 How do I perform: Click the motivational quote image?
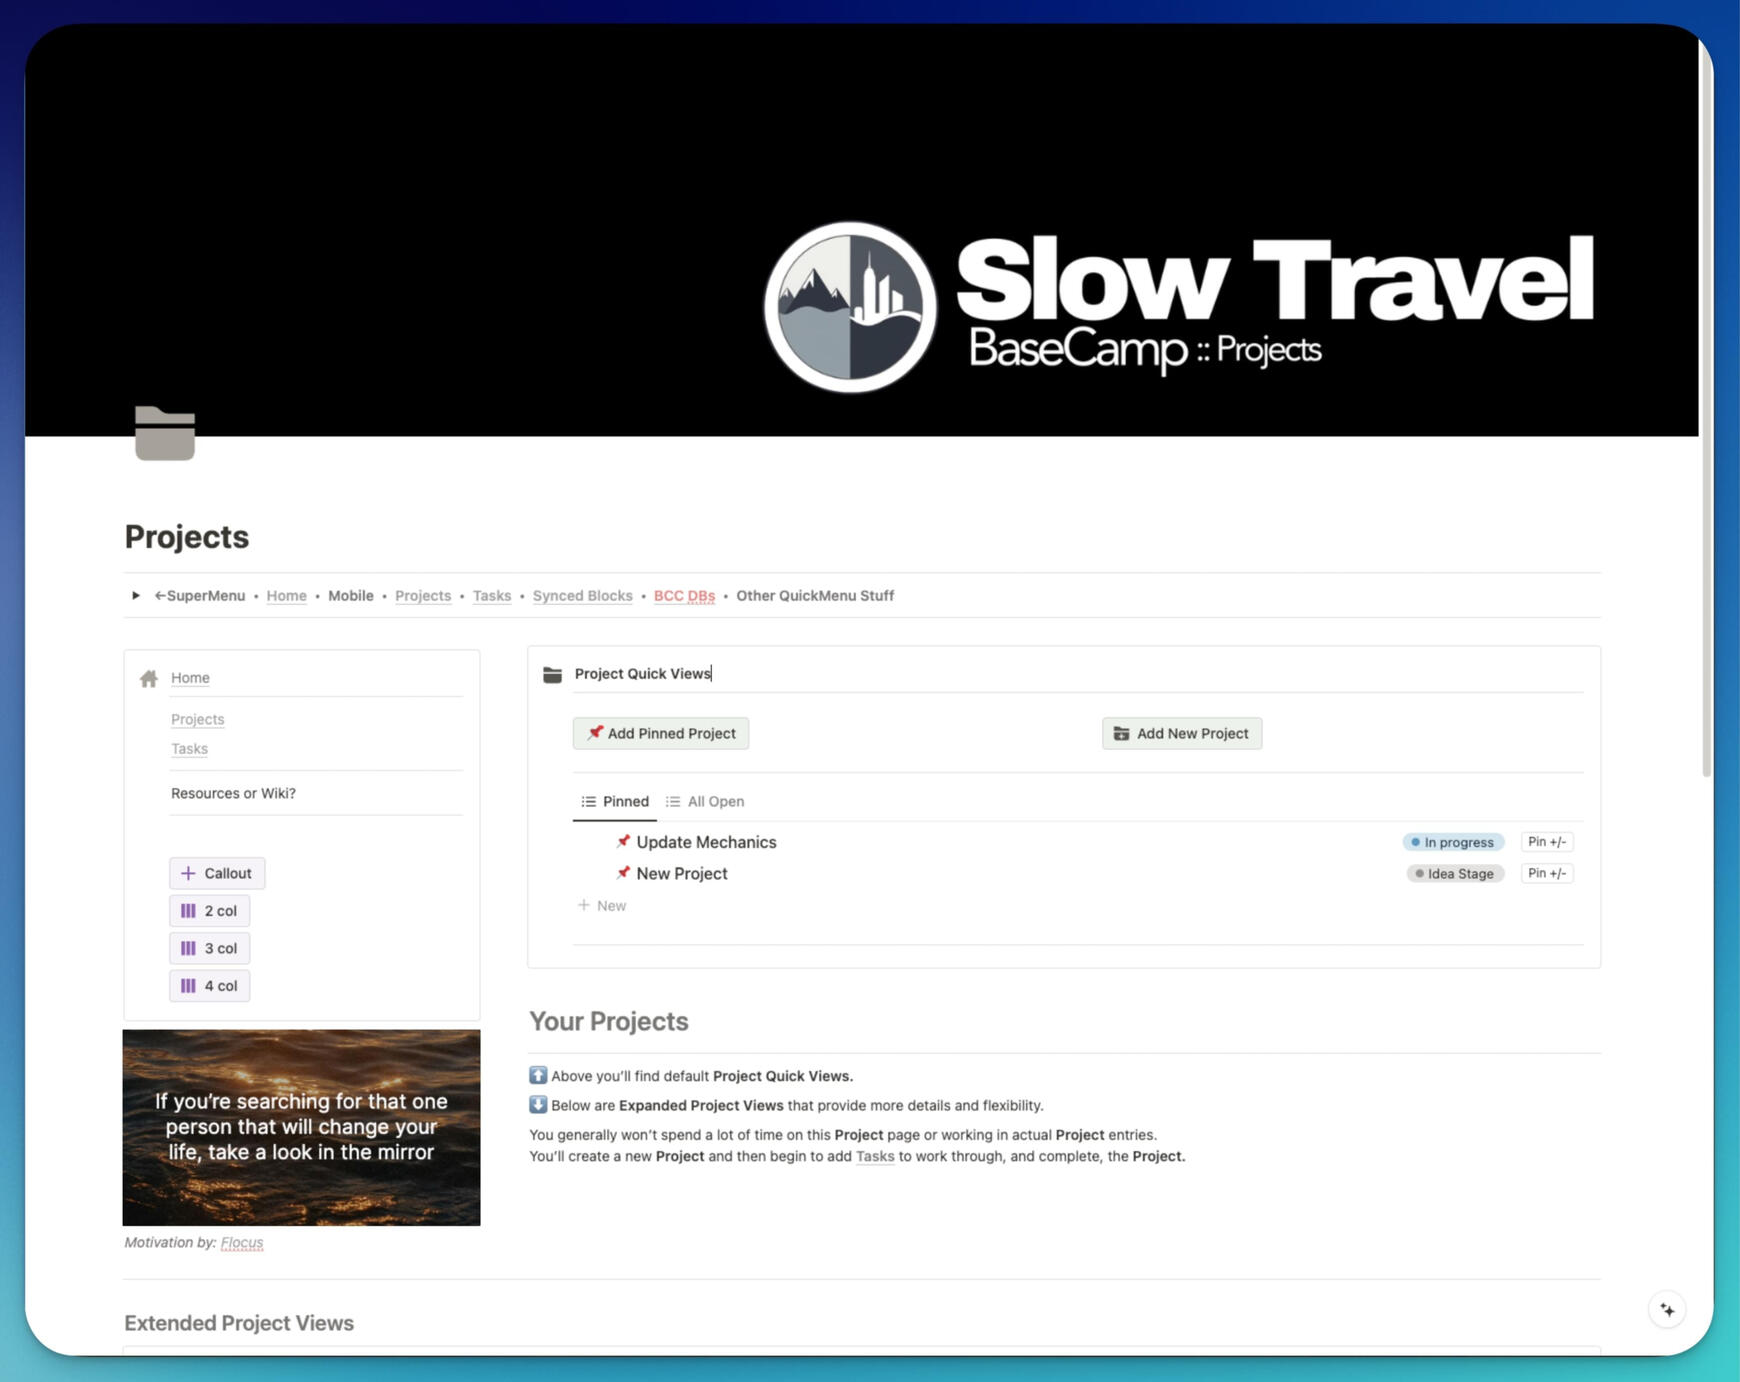(301, 1127)
